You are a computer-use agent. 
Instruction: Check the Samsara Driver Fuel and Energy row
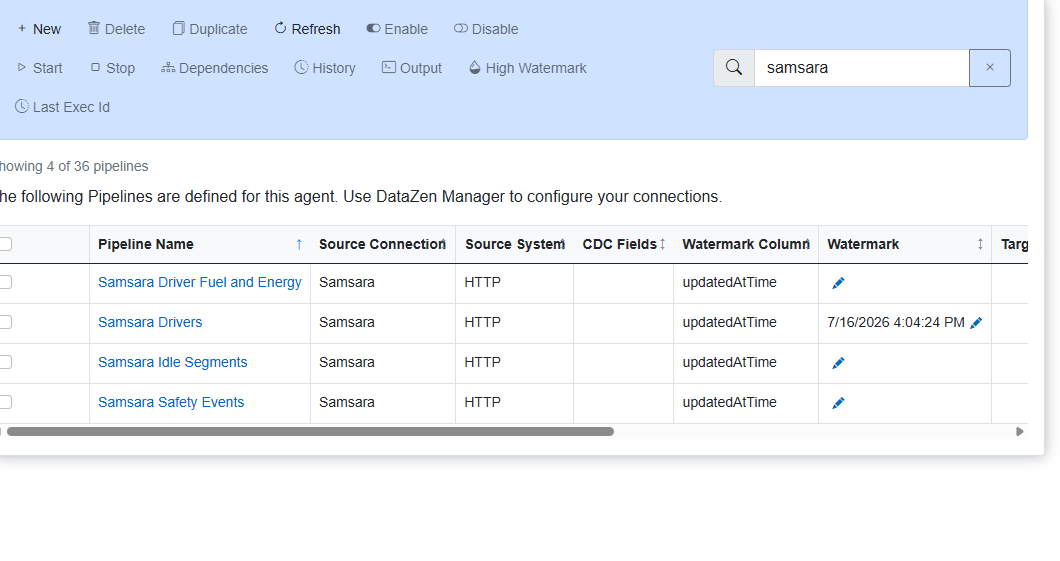[5, 282]
